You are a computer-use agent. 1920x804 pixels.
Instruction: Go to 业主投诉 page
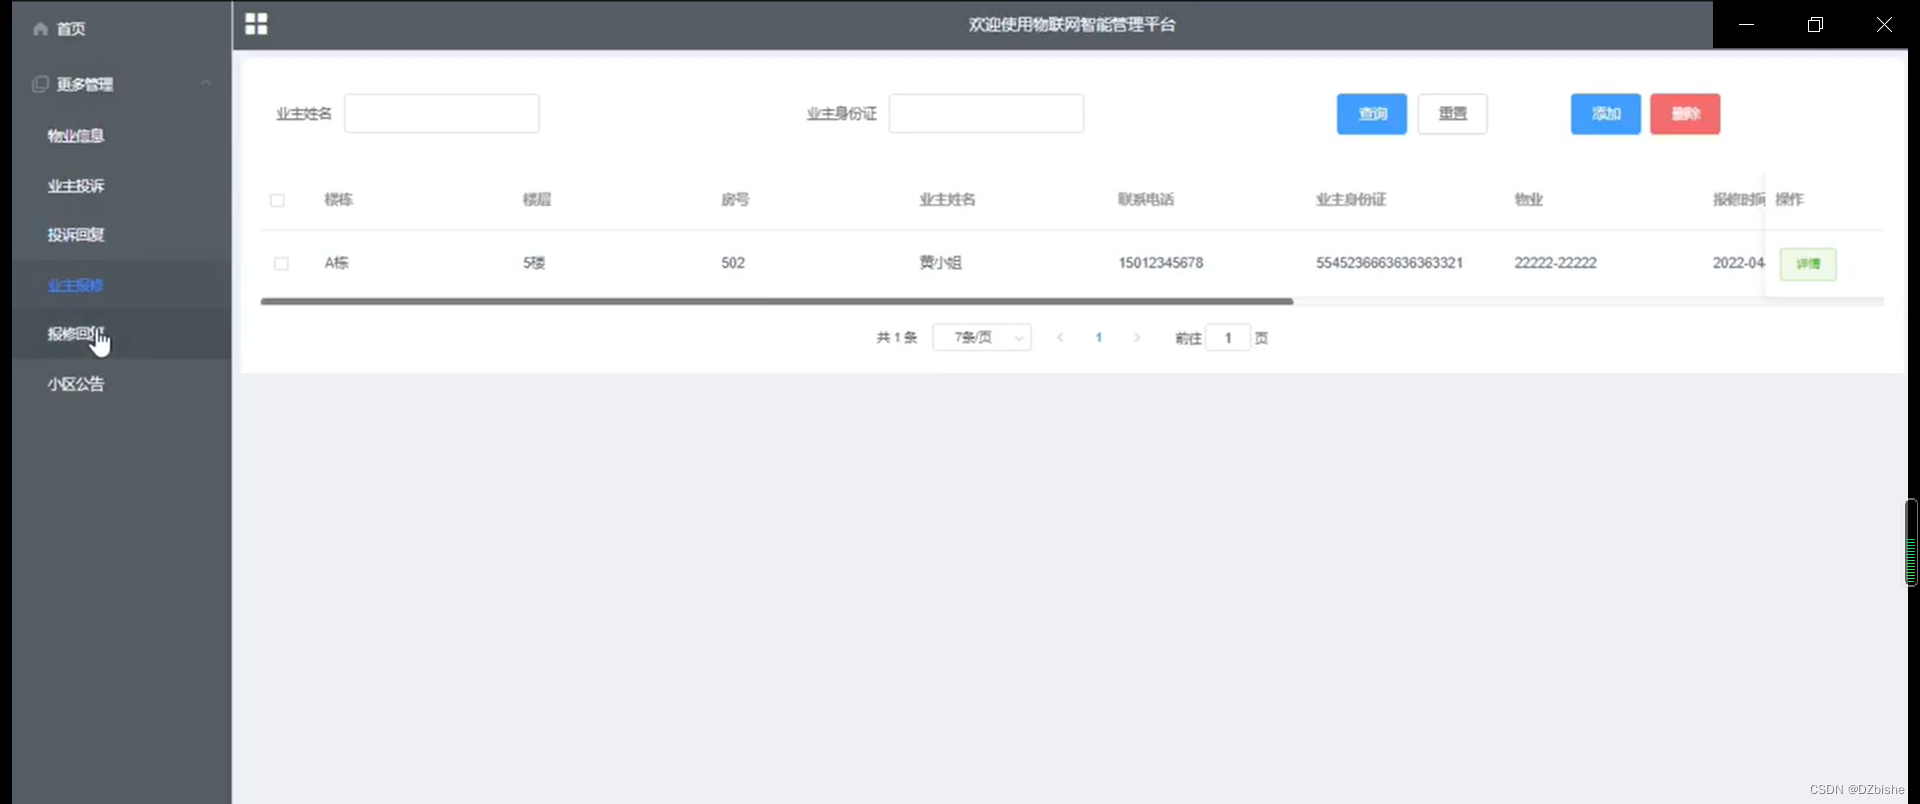click(76, 185)
